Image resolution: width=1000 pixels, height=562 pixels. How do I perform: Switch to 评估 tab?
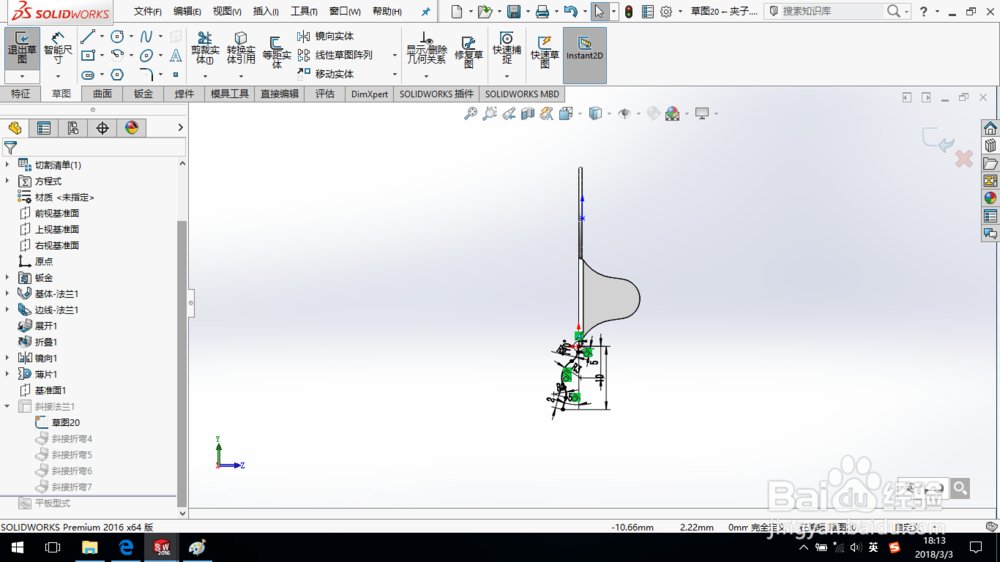[x=325, y=94]
